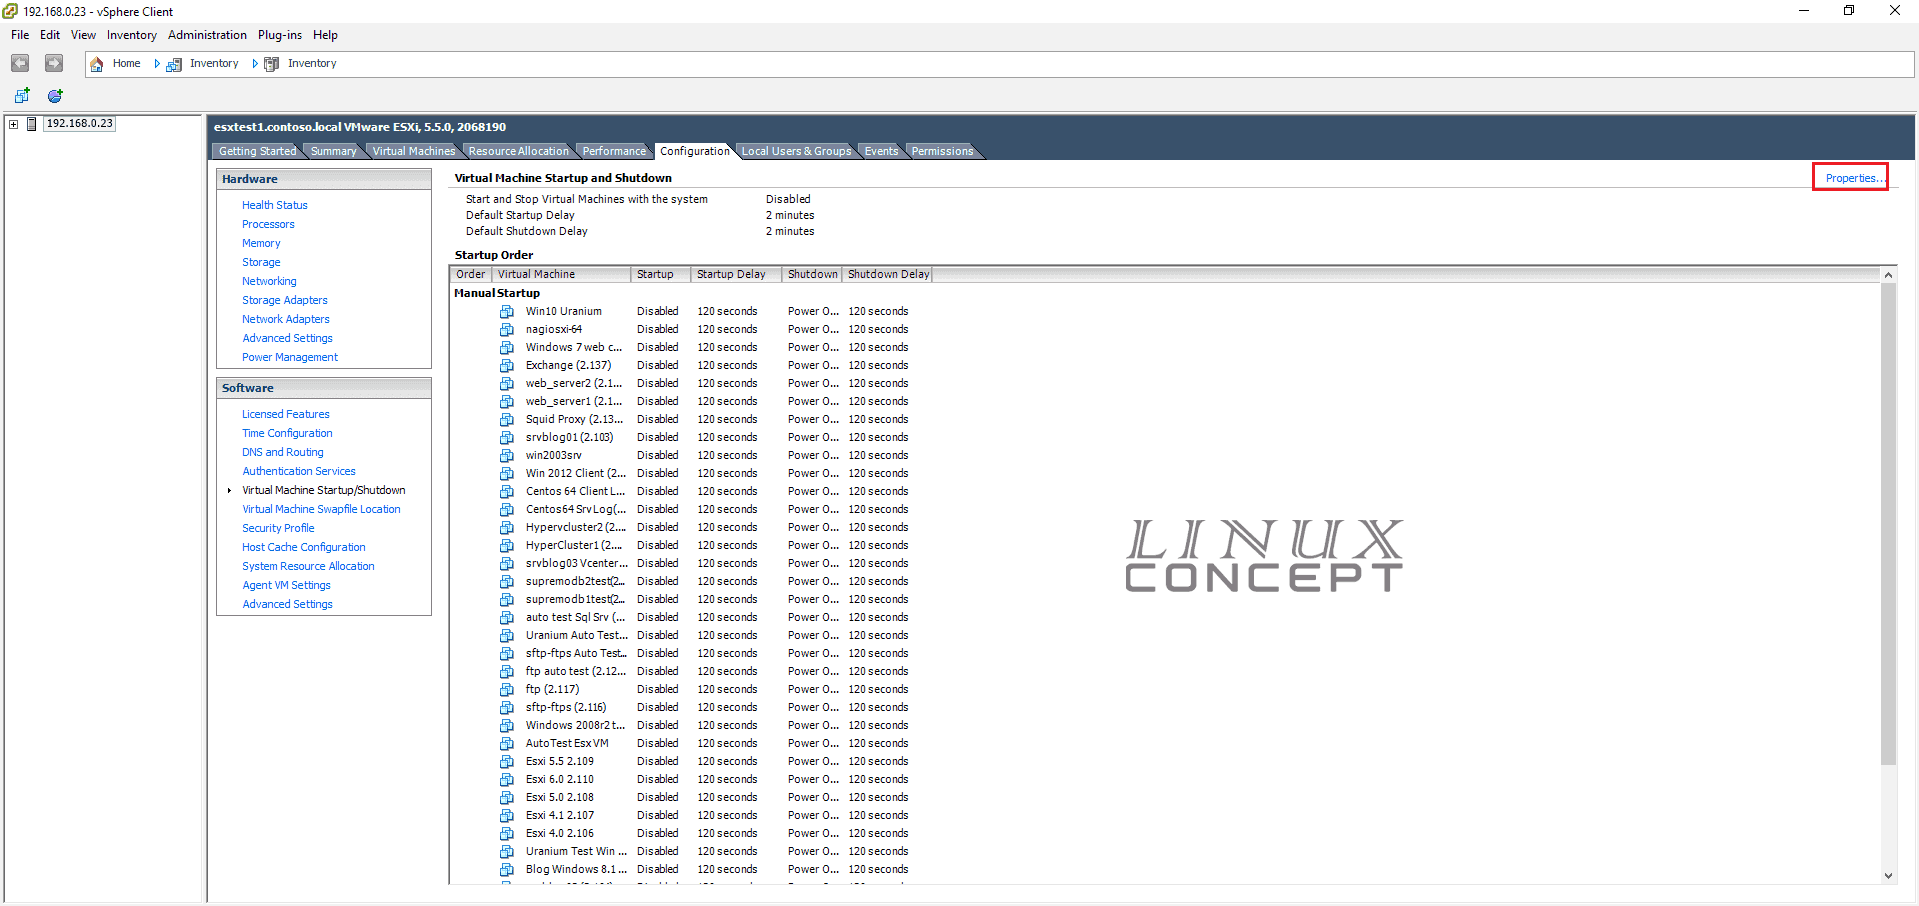Click the Esxi 6.0 2.110 VM icon
Screen dimensions: 1919x906
point(507,780)
